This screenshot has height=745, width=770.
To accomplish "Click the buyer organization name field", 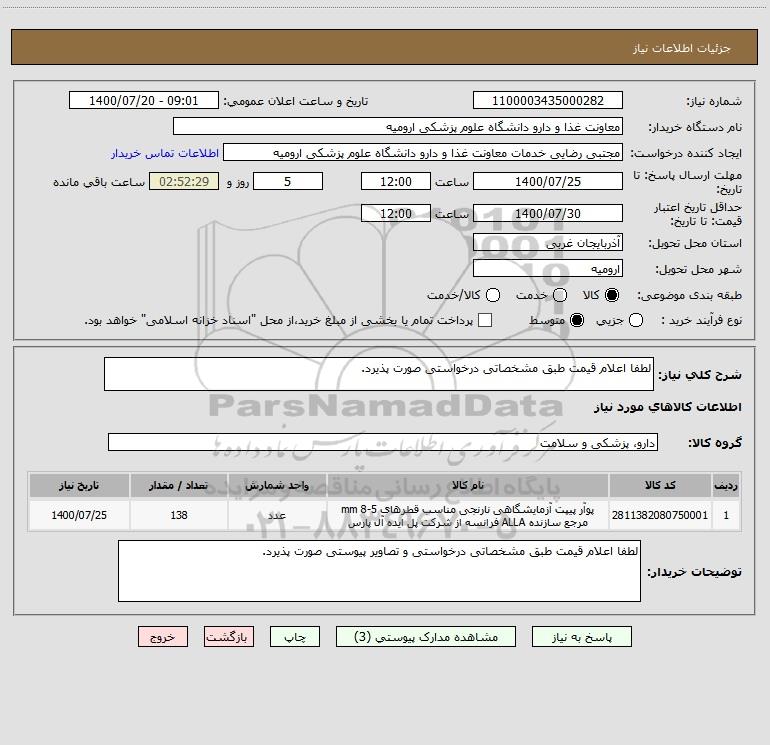I will click(x=398, y=127).
